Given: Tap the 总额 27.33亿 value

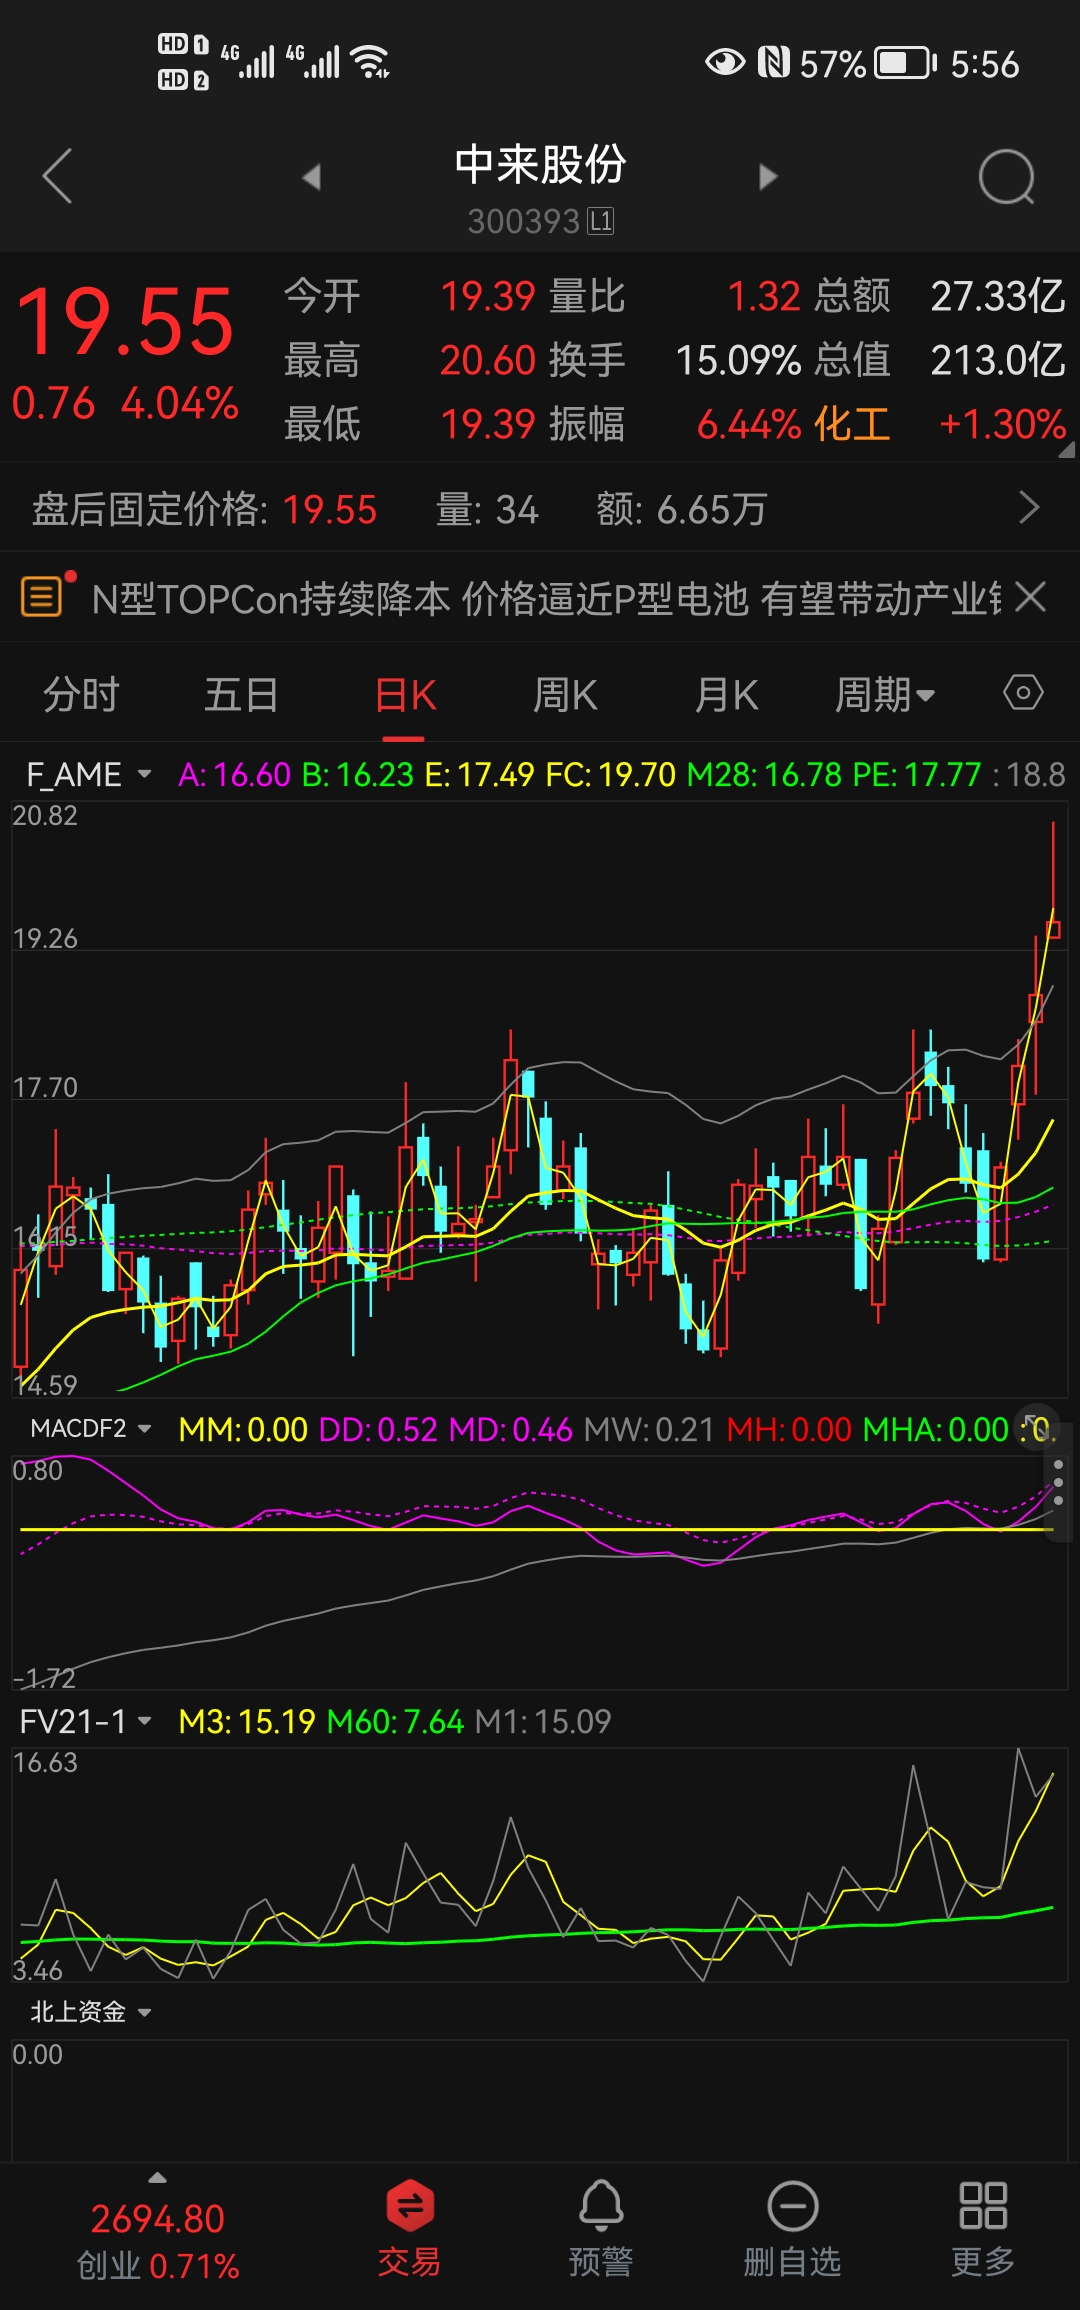Looking at the screenshot, I should tap(998, 296).
